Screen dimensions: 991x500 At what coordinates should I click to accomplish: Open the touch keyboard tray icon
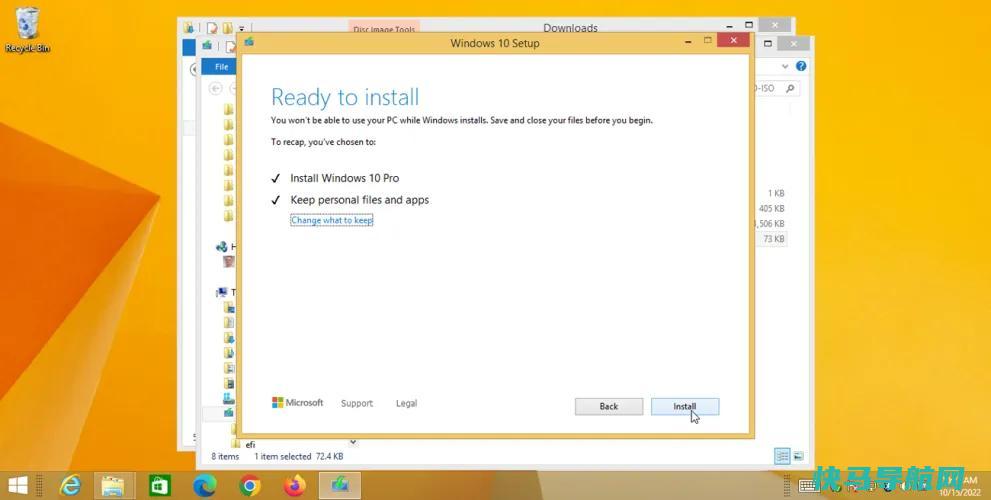809,485
